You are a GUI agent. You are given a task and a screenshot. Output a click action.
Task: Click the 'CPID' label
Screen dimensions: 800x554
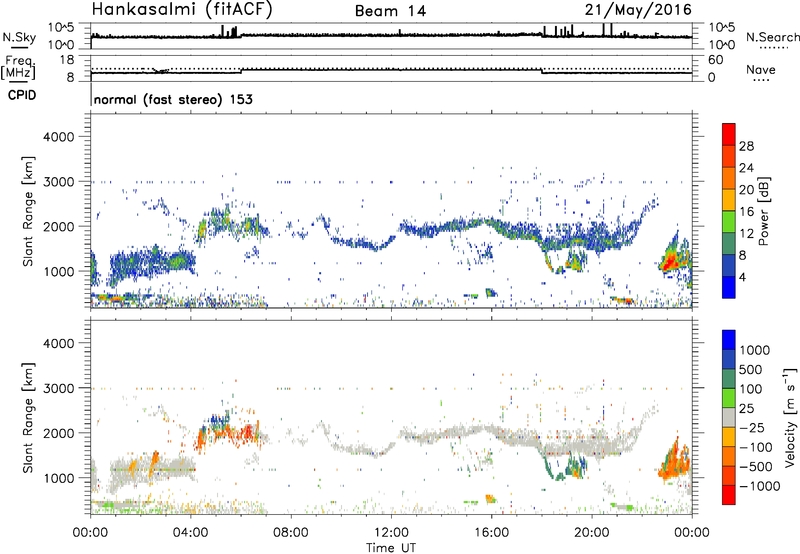tap(22, 95)
